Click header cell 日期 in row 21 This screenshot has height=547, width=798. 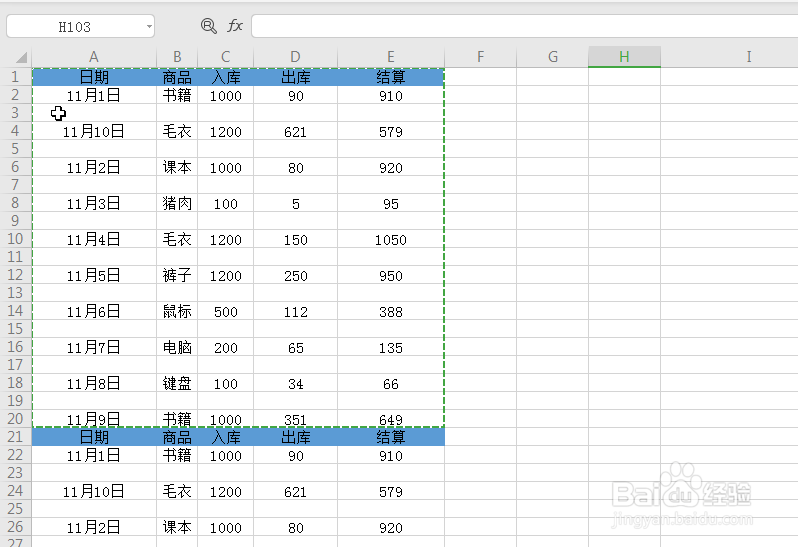pos(94,437)
